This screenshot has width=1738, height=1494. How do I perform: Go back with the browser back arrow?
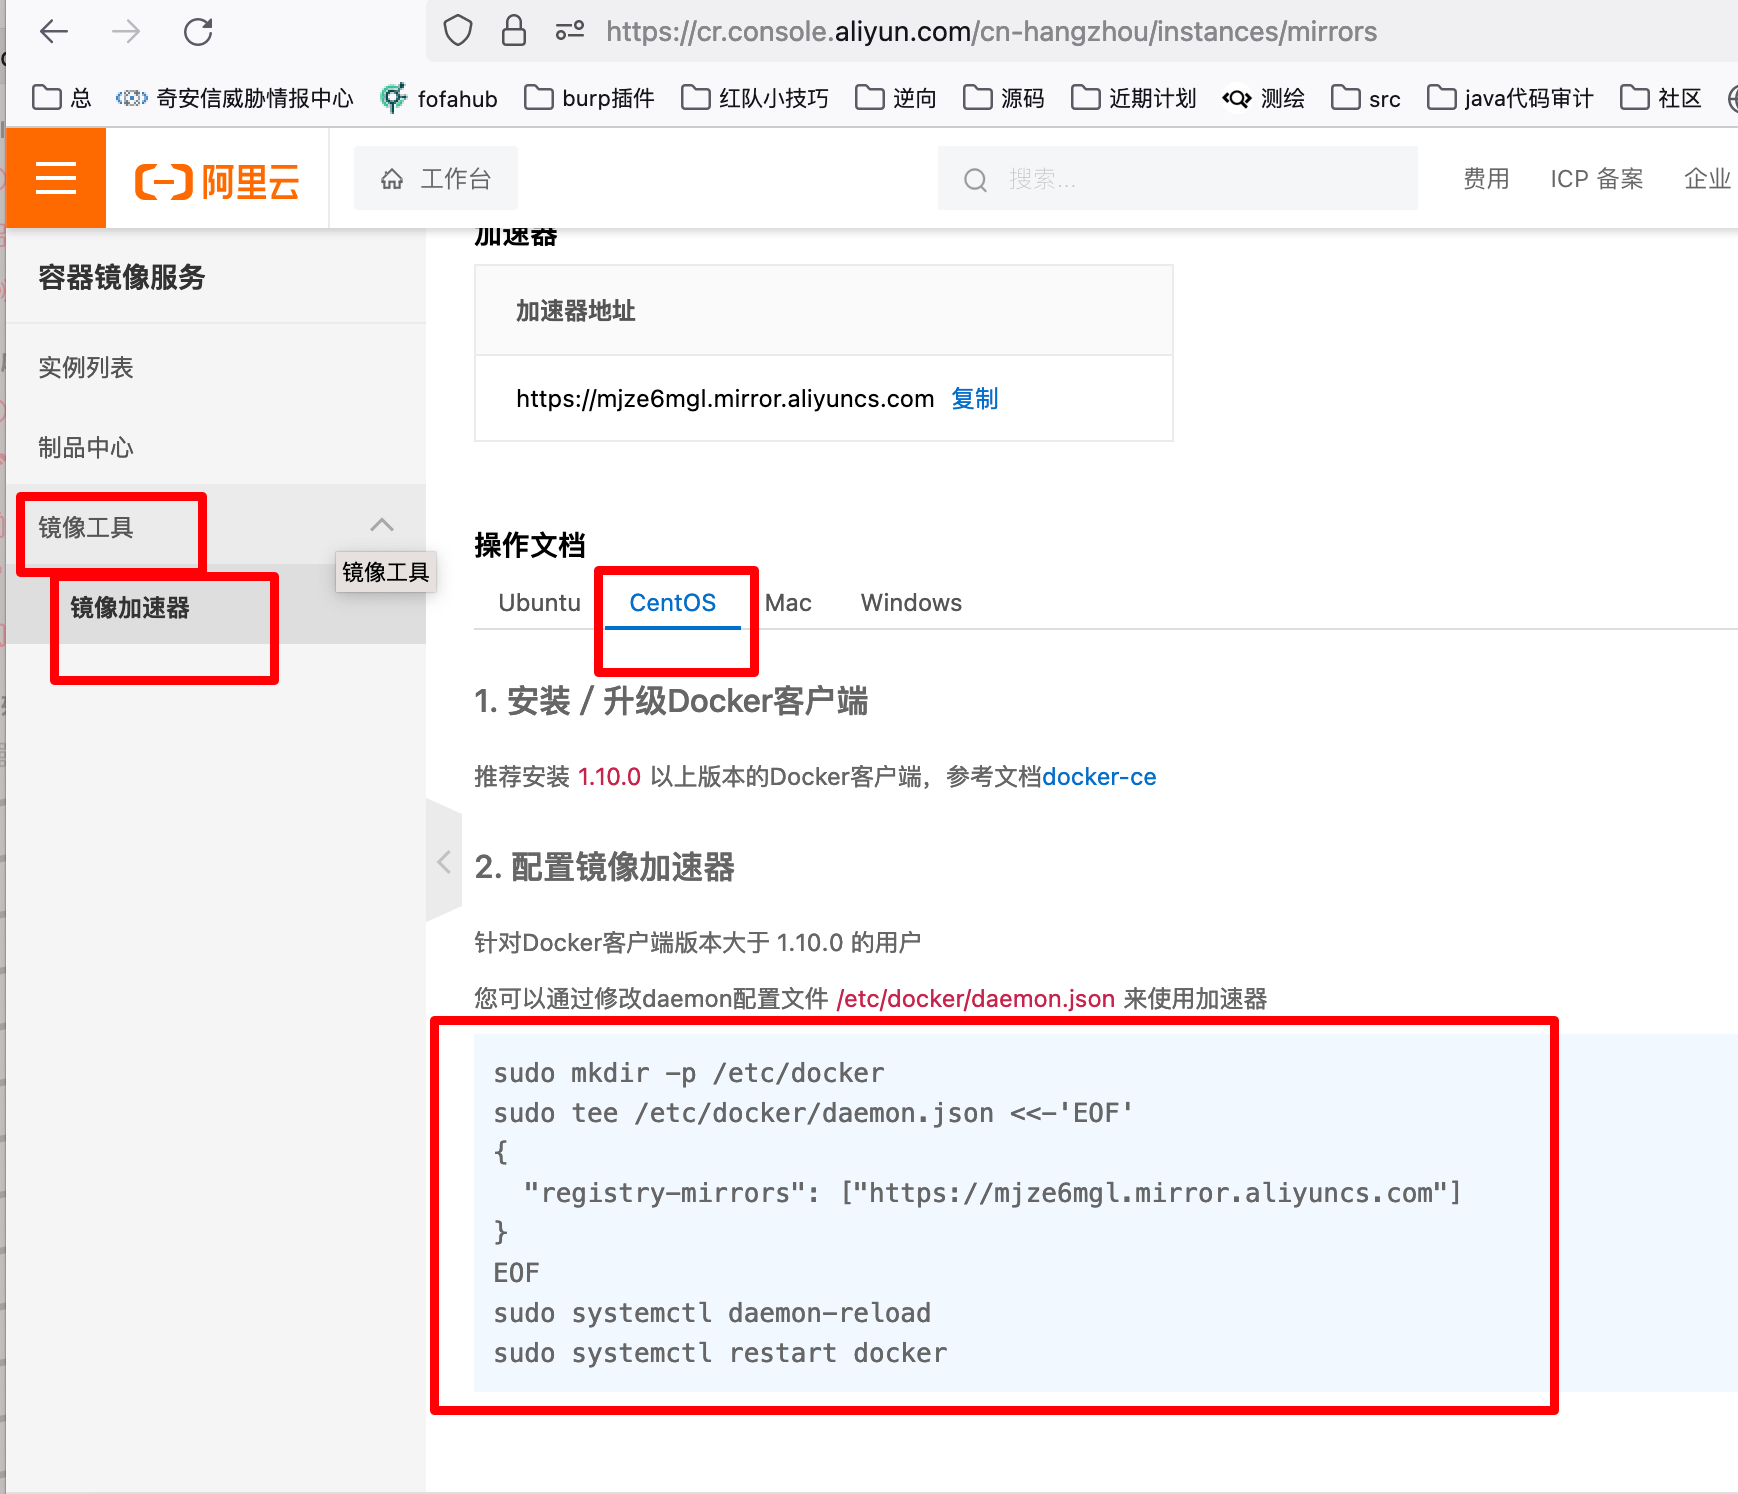(x=54, y=32)
